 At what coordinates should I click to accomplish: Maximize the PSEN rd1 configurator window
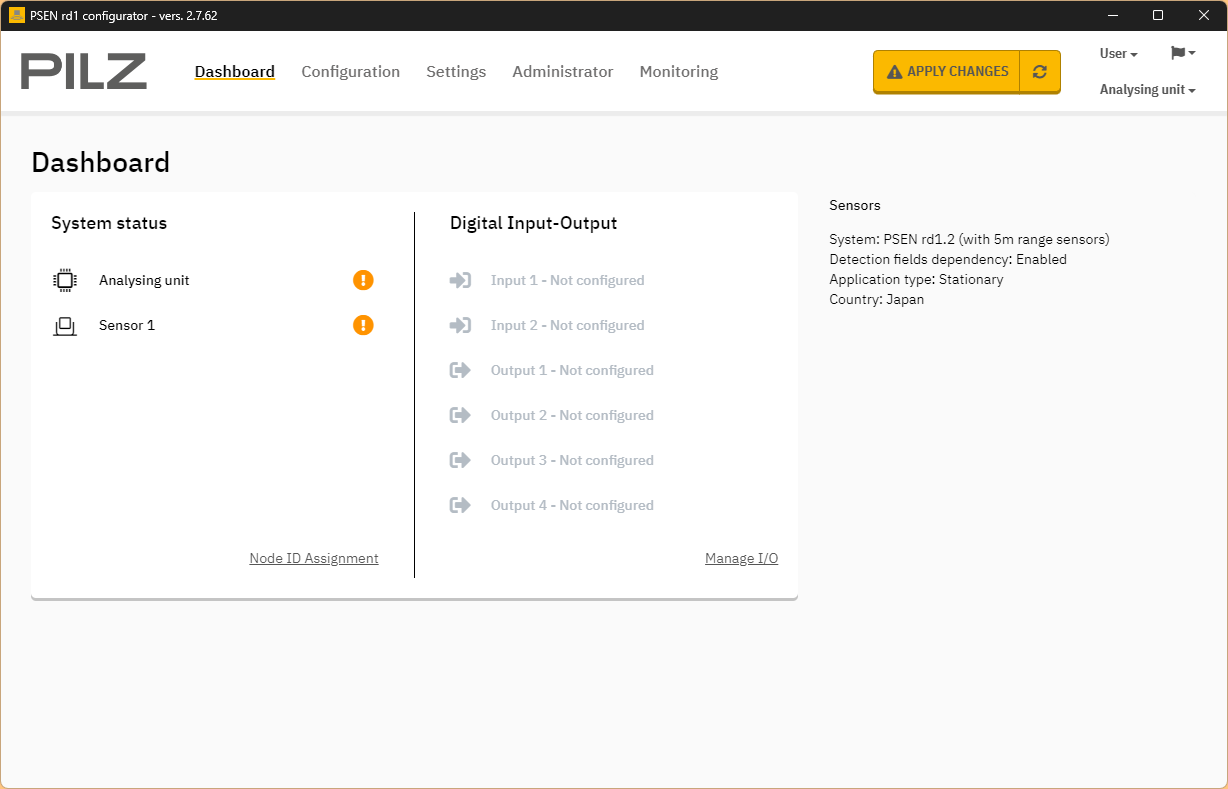click(x=1158, y=15)
